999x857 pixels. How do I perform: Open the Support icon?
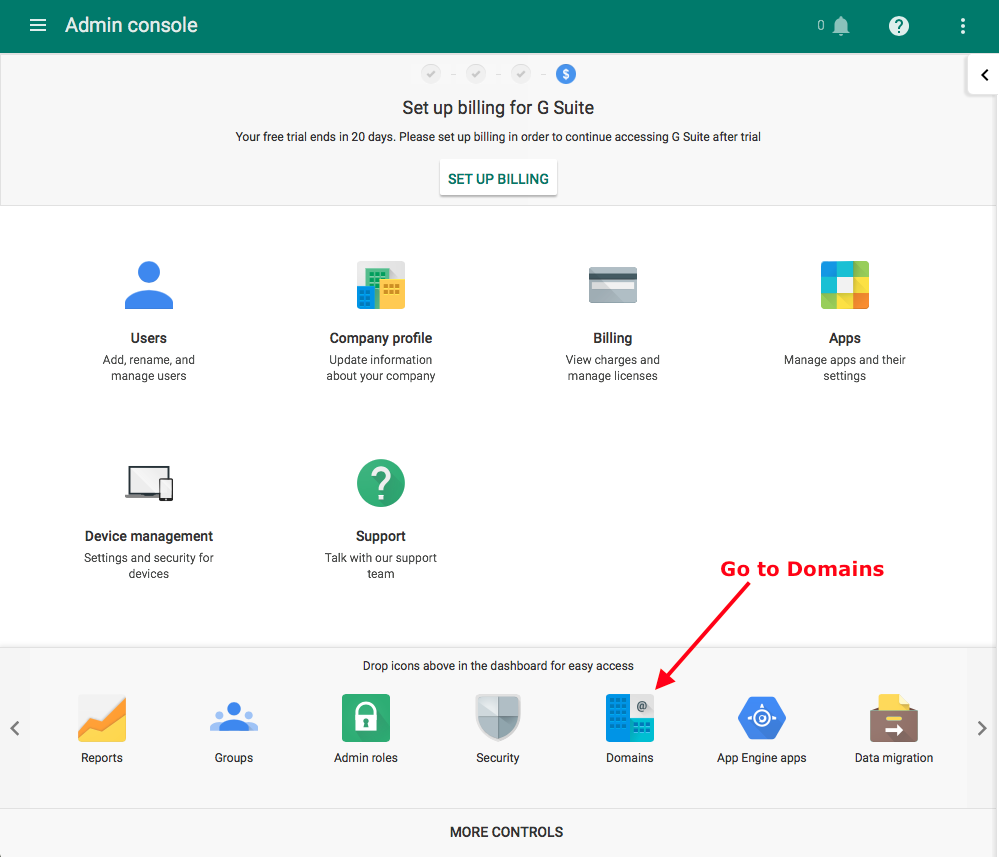[x=381, y=483]
